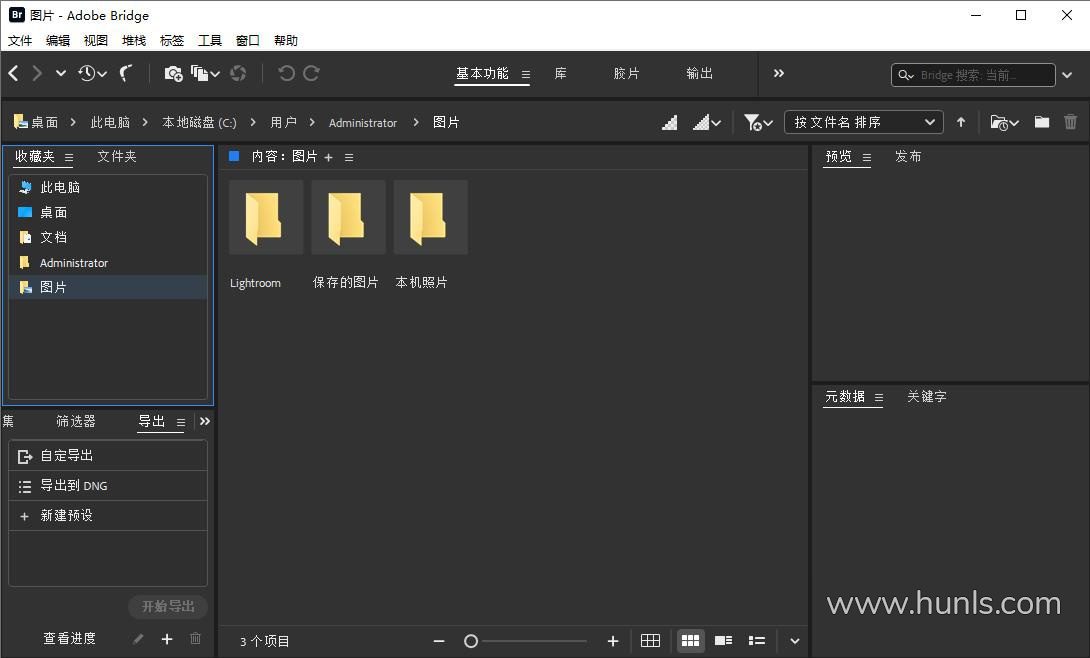Click 自定导出 preset

tap(108, 456)
